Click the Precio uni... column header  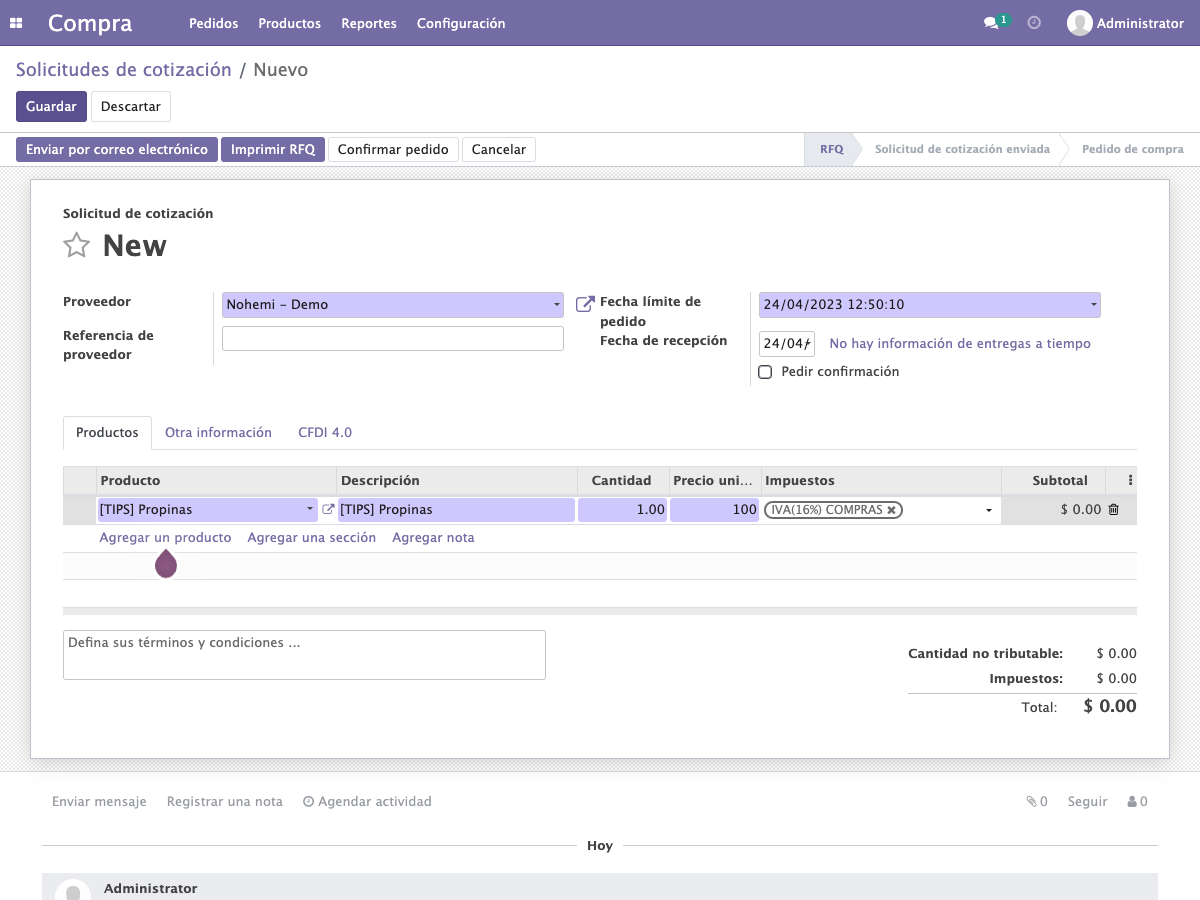pos(715,481)
